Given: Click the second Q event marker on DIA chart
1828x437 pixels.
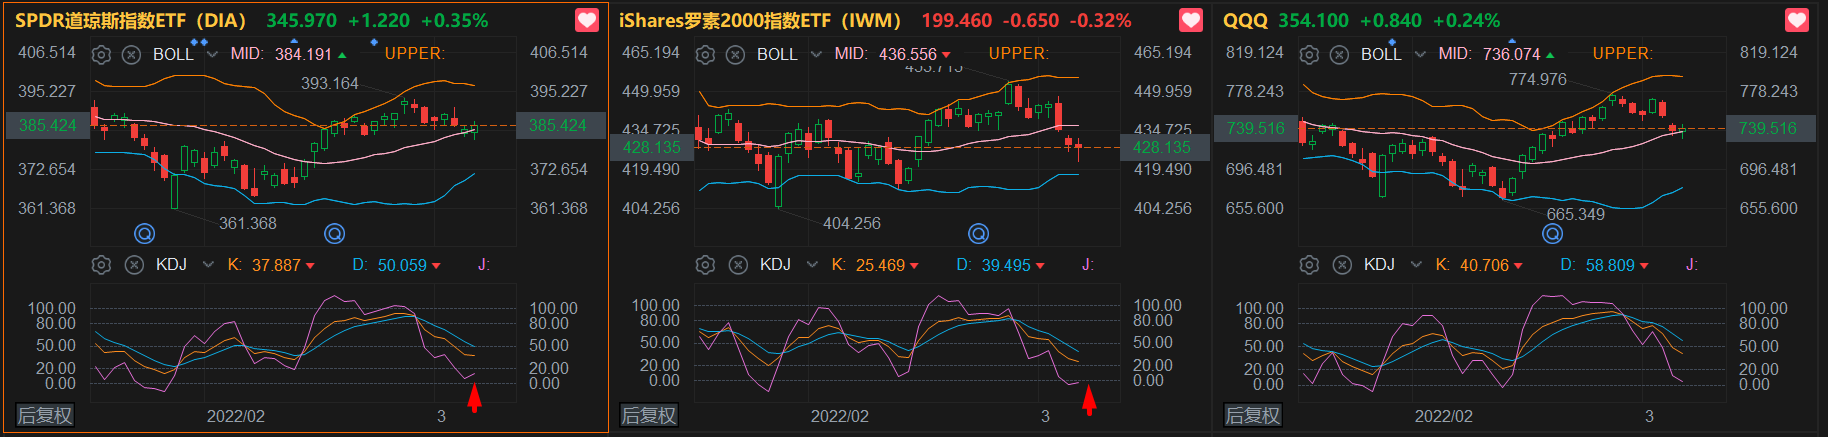Looking at the screenshot, I should [x=335, y=234].
